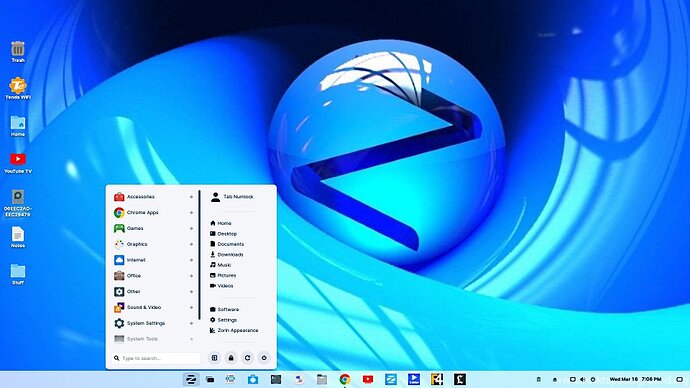Click the Type to search field
Image resolution: width=690 pixels, height=388 pixels.
(x=156, y=358)
